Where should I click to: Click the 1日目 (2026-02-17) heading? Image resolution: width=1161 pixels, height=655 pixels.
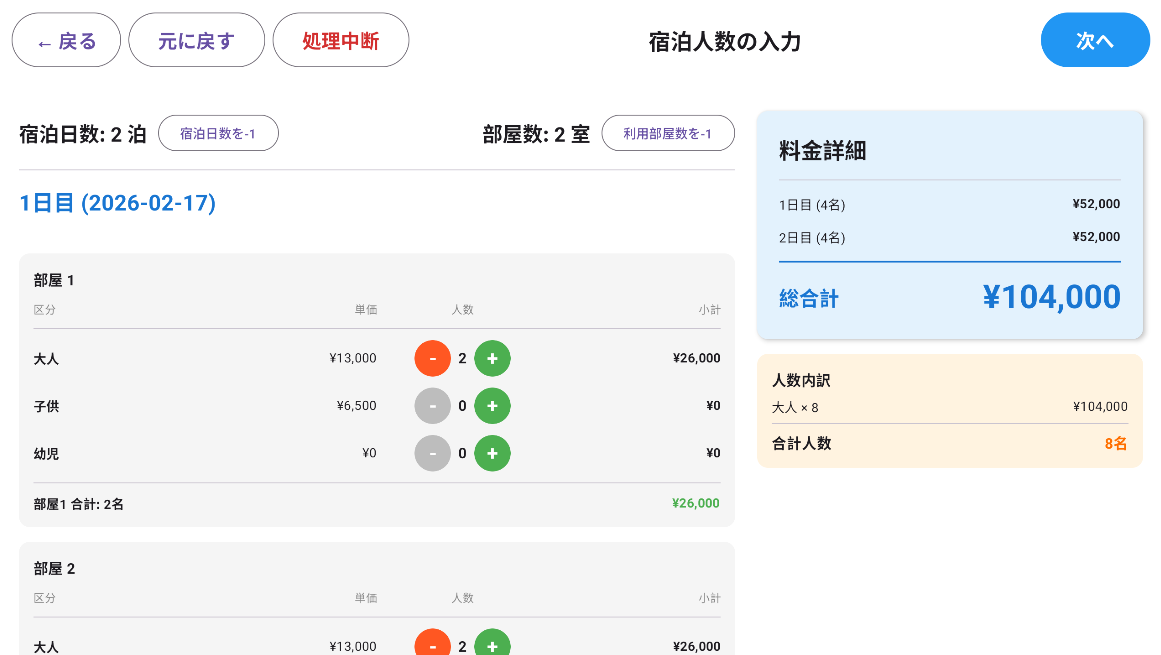pos(116,203)
